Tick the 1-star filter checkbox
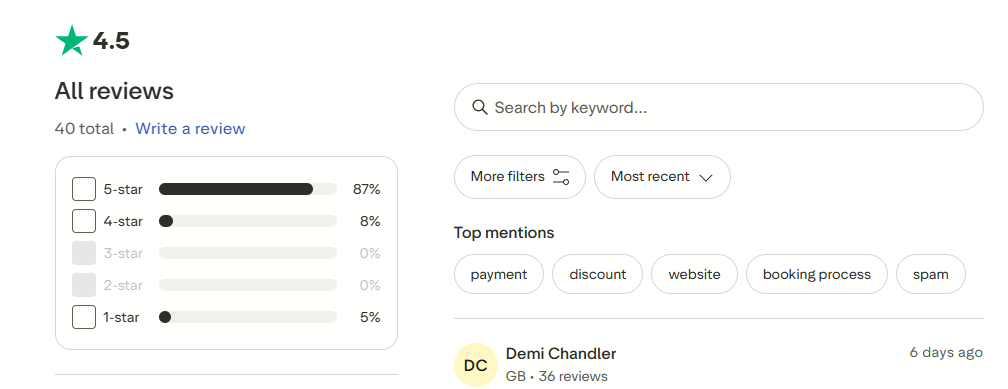This screenshot has height=389, width=1008. [x=84, y=317]
